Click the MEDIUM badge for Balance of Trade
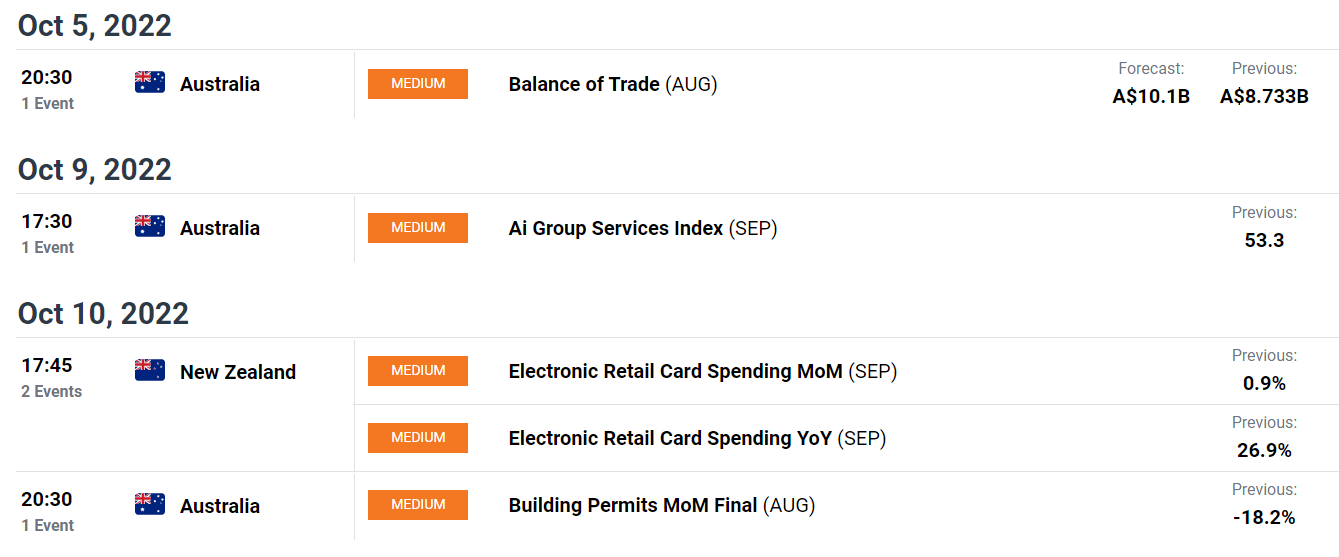 click(418, 84)
